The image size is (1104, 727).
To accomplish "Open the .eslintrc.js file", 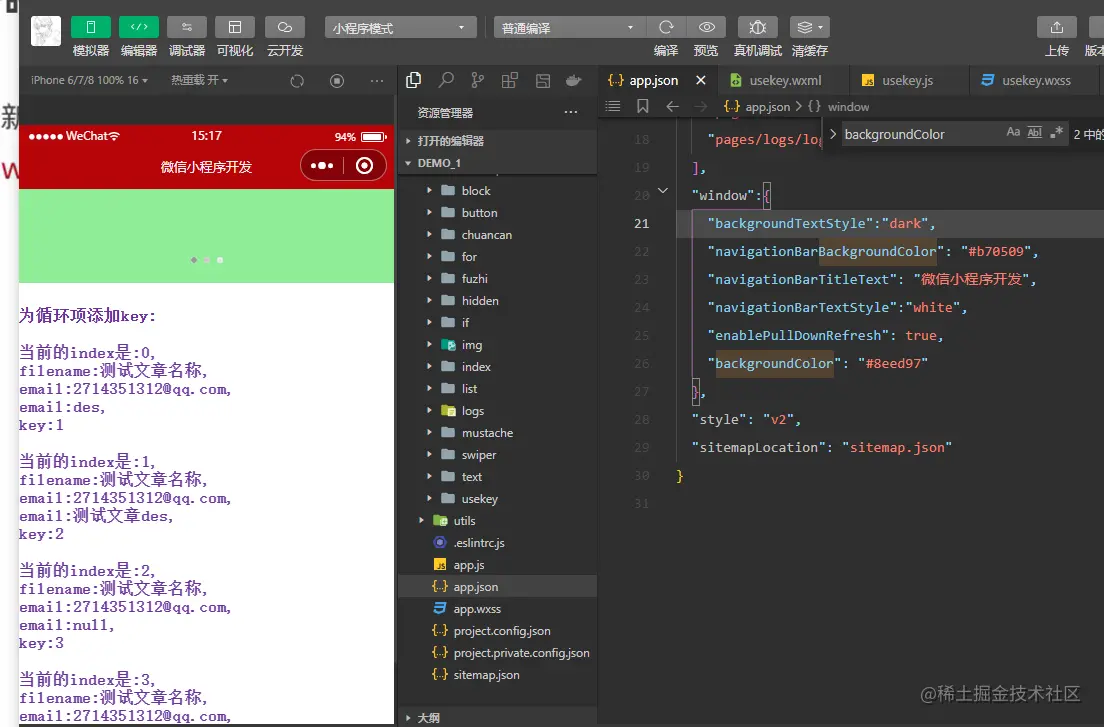I will point(498,543).
